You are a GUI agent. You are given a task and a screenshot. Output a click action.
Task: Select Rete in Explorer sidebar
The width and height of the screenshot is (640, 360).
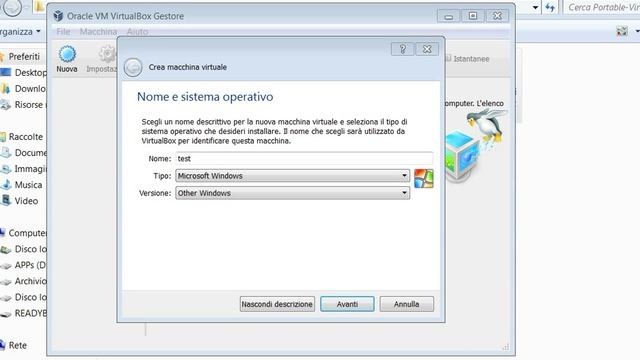(x=18, y=345)
